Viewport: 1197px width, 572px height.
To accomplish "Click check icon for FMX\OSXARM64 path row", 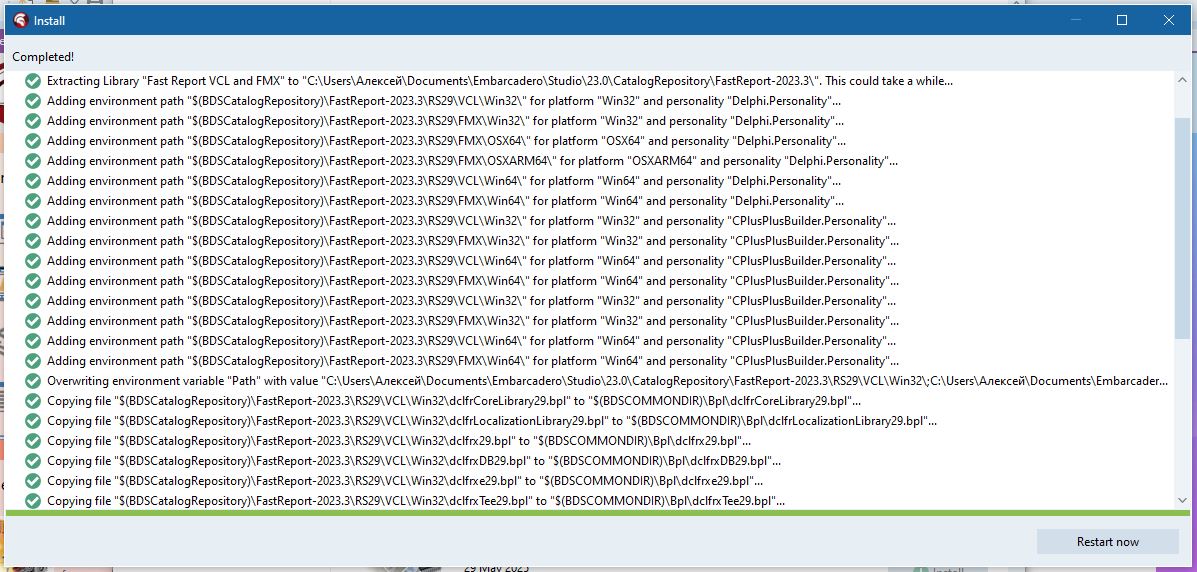I will [32, 161].
